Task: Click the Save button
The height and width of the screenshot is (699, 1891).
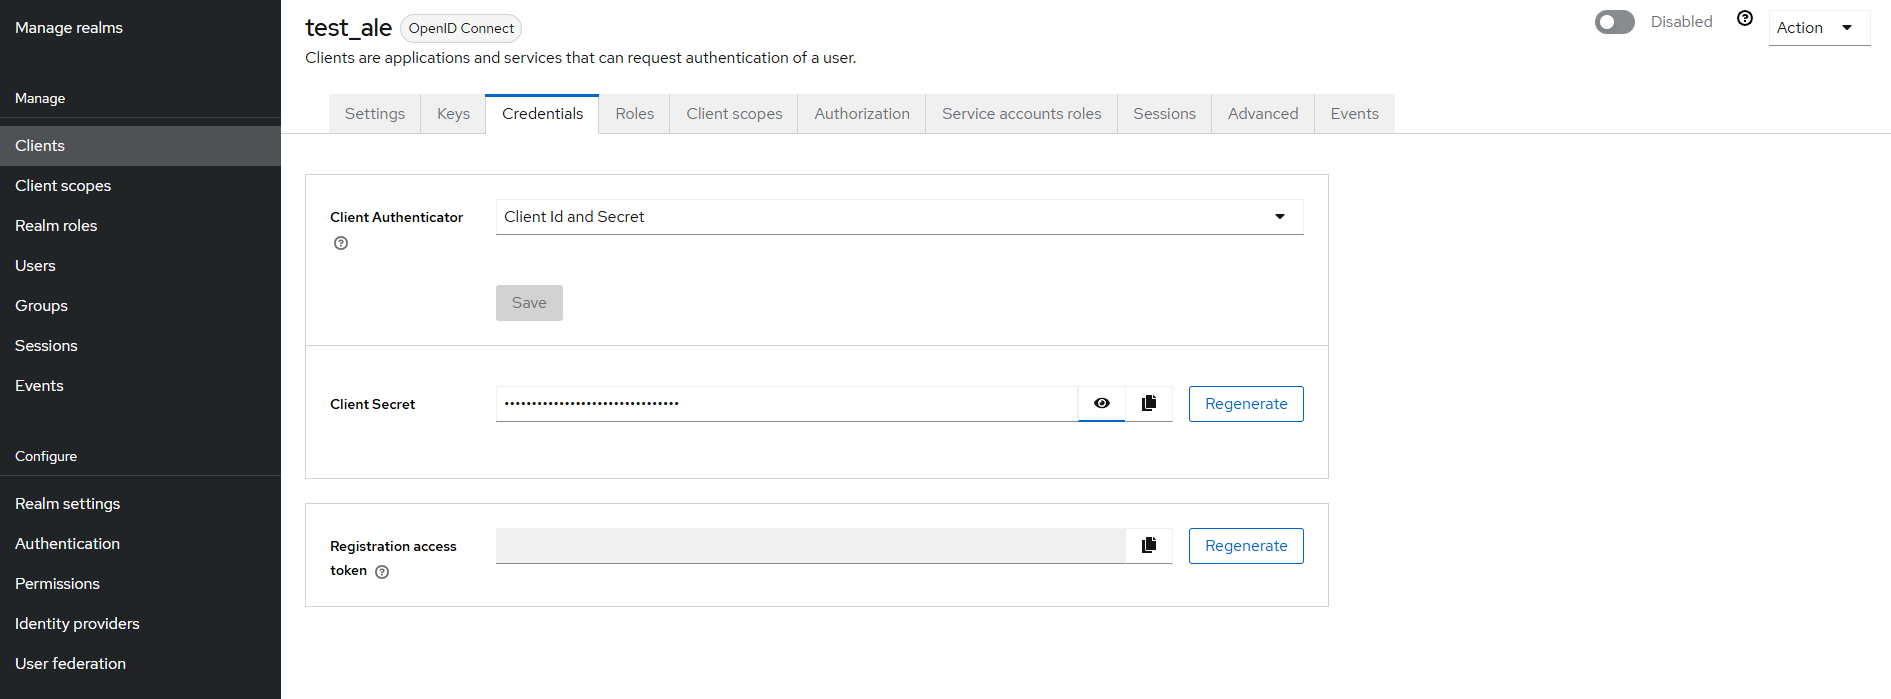Action: [x=529, y=303]
